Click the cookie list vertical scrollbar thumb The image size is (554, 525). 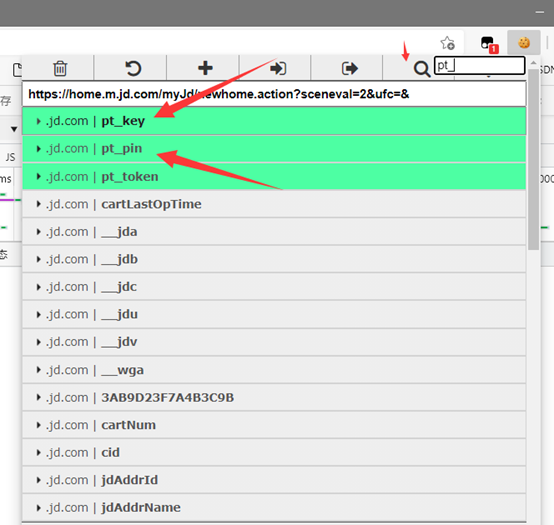534,159
